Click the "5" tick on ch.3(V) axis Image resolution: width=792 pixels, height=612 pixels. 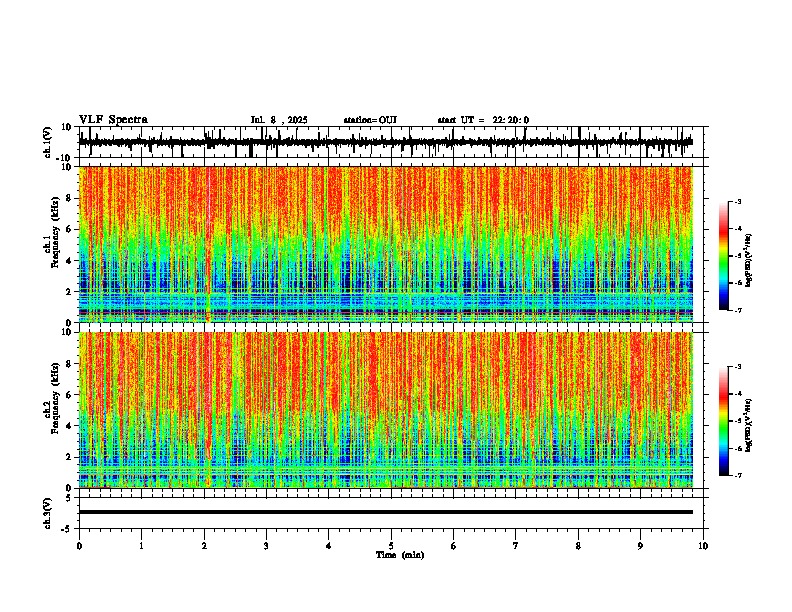tap(69, 498)
